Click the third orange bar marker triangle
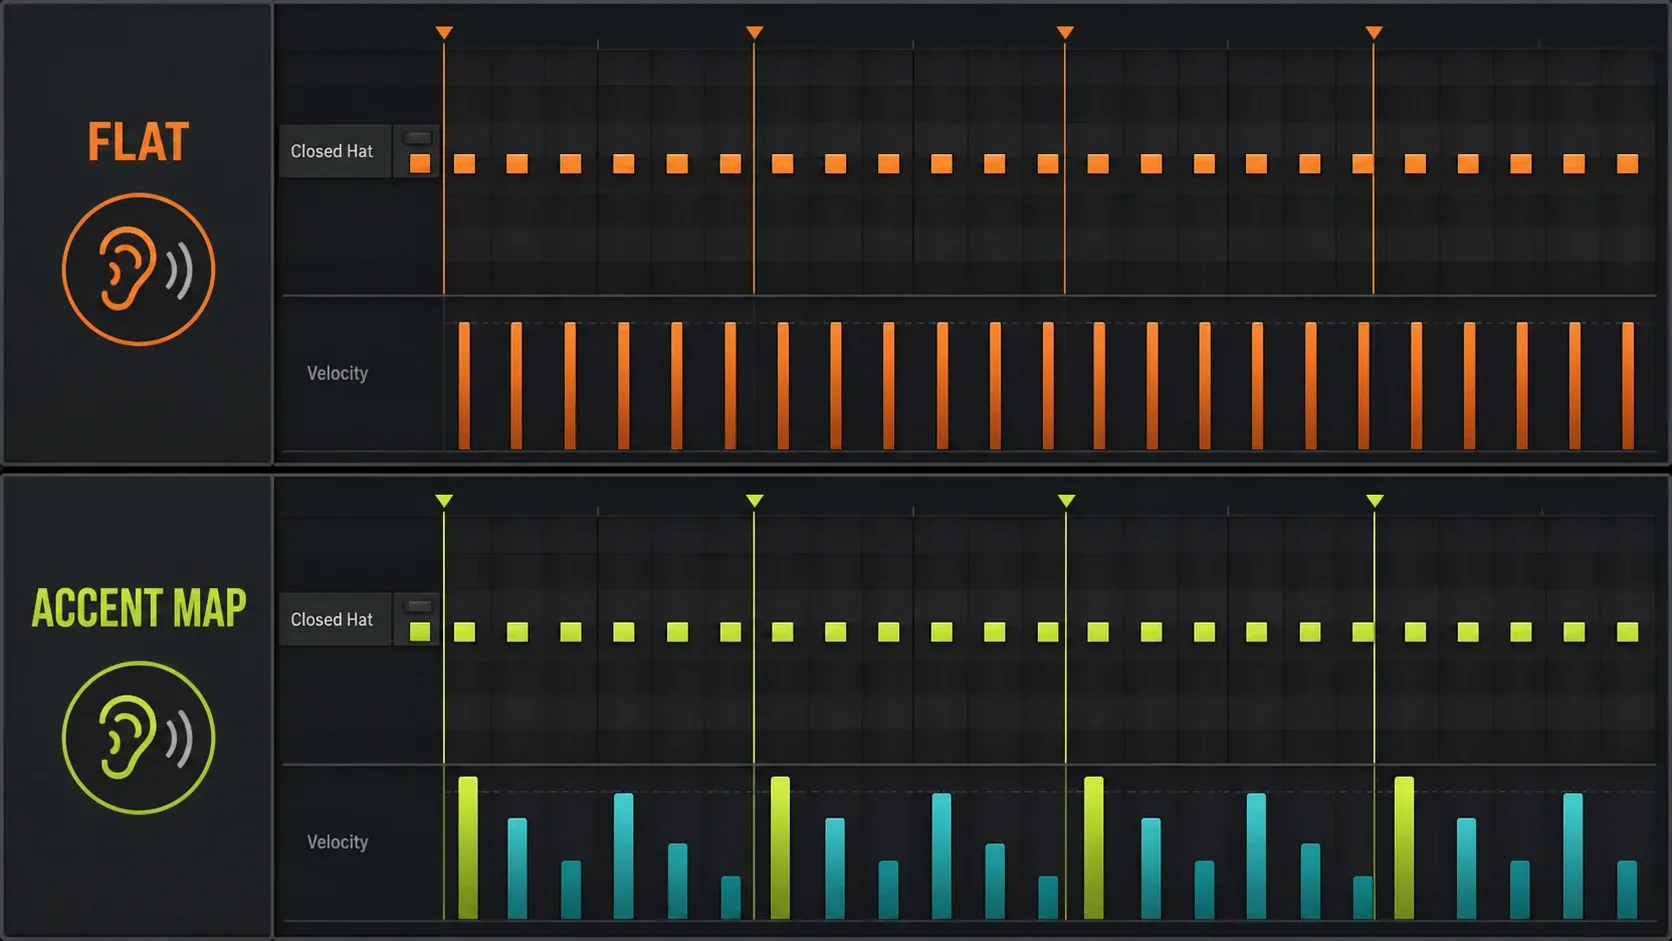Viewport: 1672px width, 941px height. click(1065, 33)
